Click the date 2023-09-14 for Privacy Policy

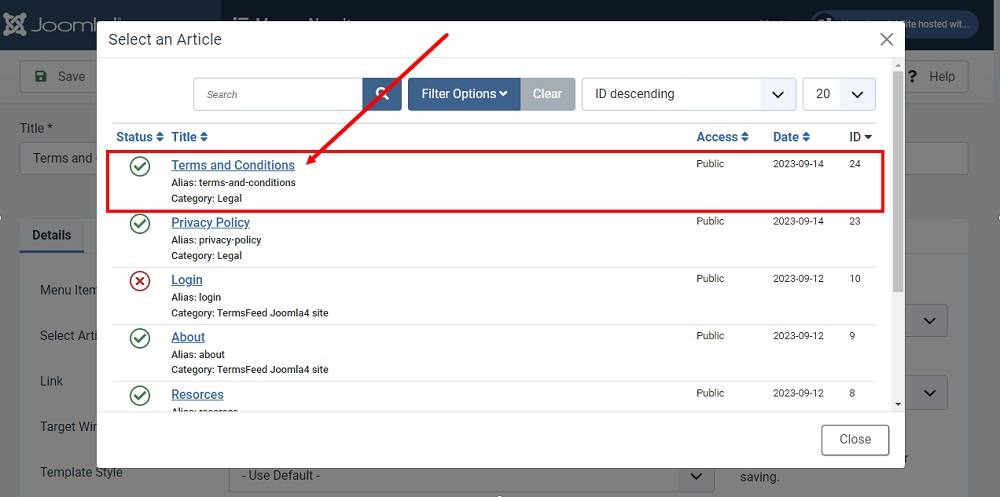[798, 221]
